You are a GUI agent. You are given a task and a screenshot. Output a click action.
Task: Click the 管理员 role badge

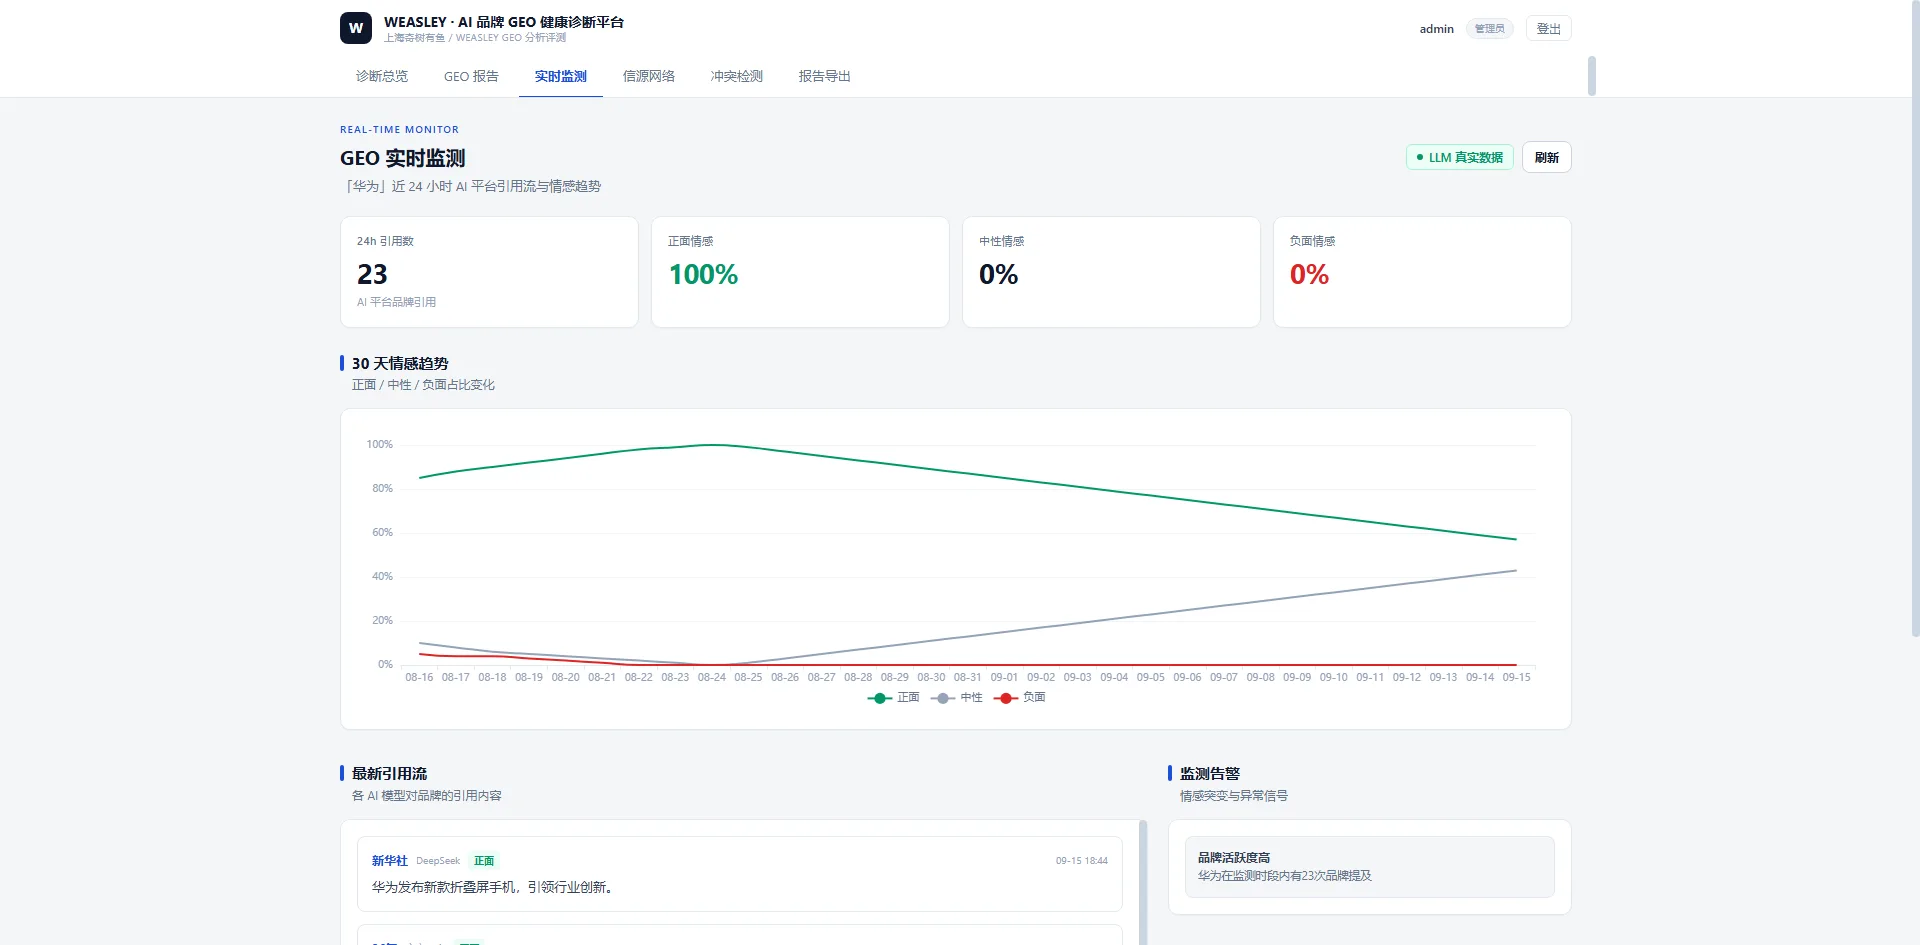(x=1489, y=29)
